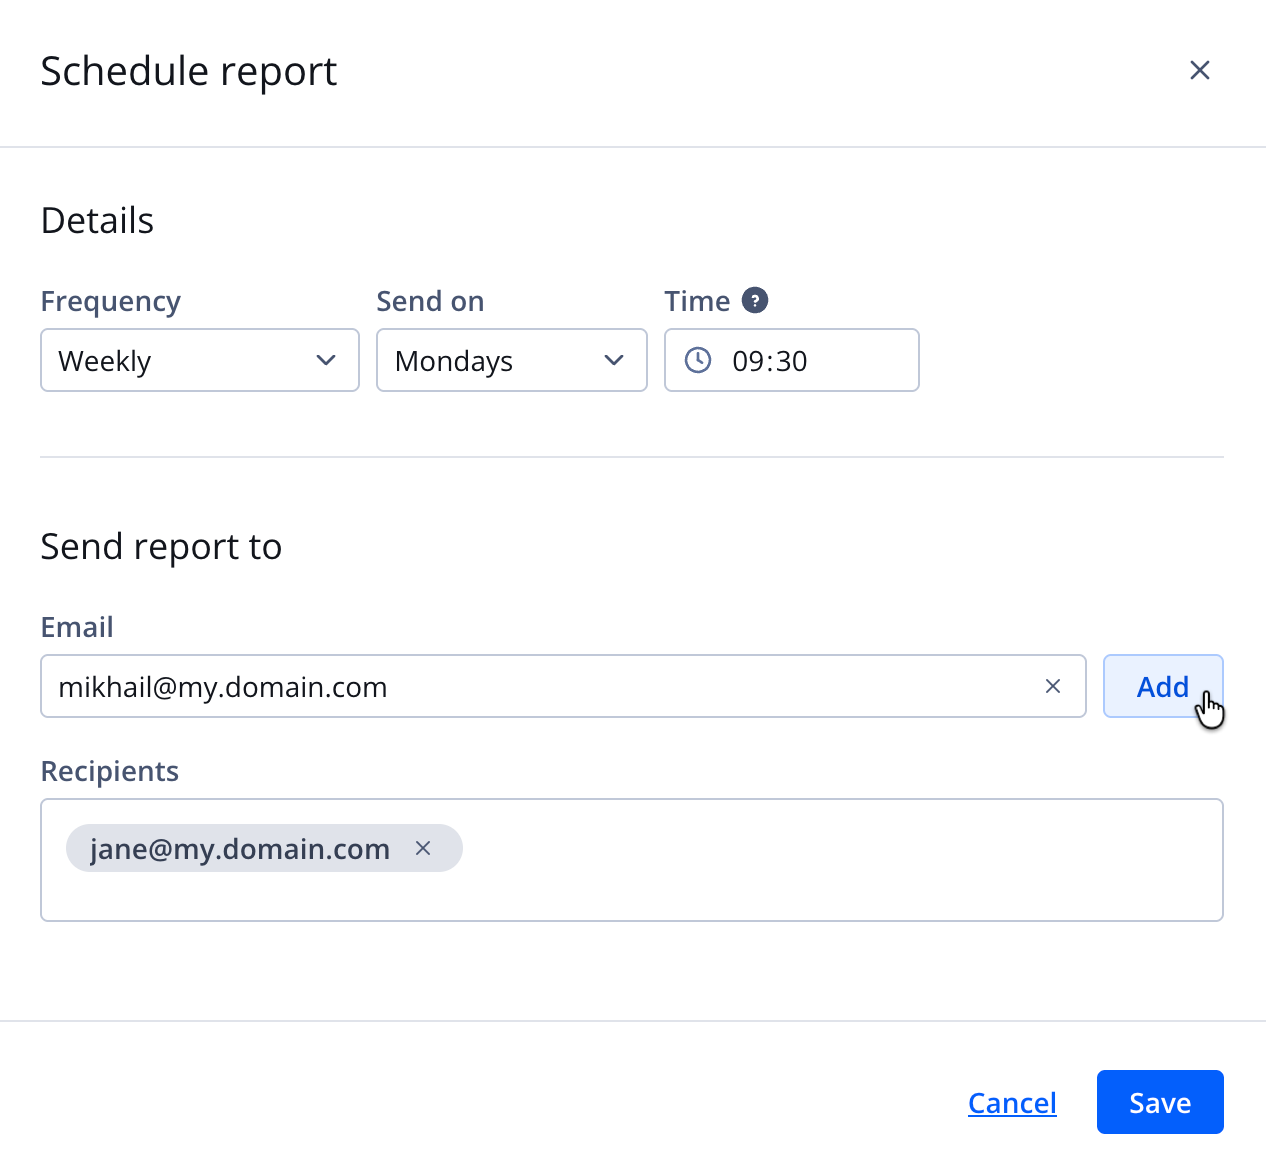
Task: Focus the Email input field
Action: (500, 686)
